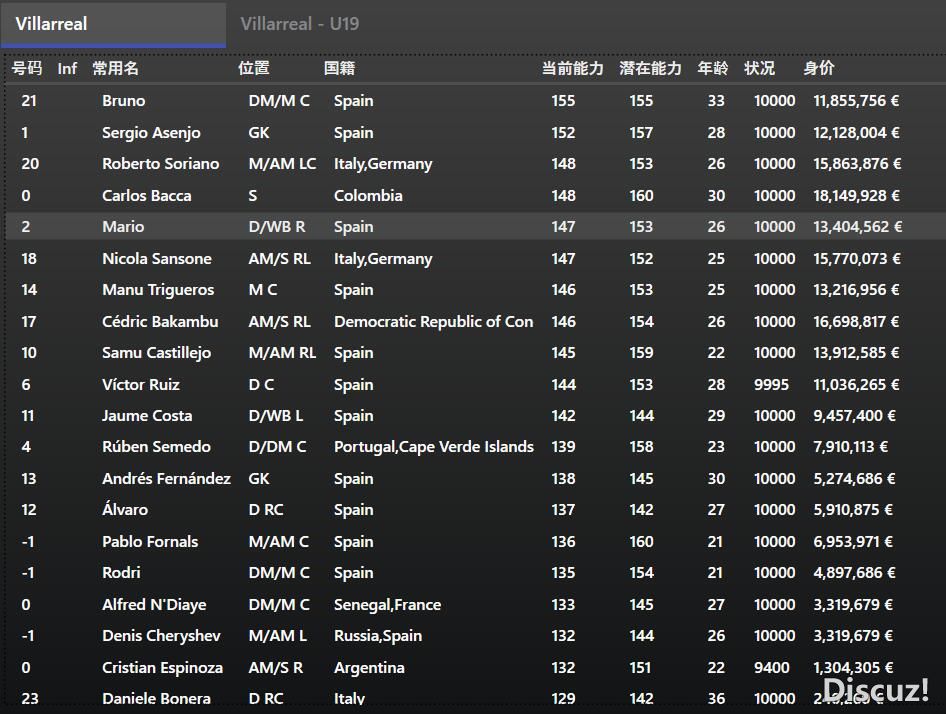Sort by the 常用名 column header
This screenshot has height=714, width=946.
tap(115, 68)
